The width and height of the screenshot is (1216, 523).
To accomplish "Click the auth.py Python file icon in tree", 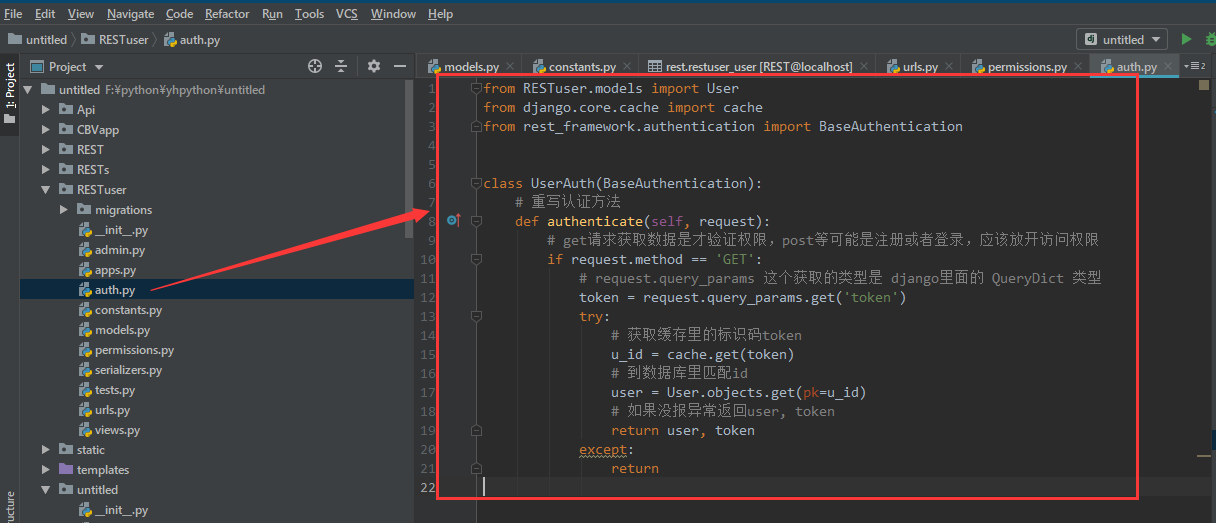I will (x=85, y=290).
